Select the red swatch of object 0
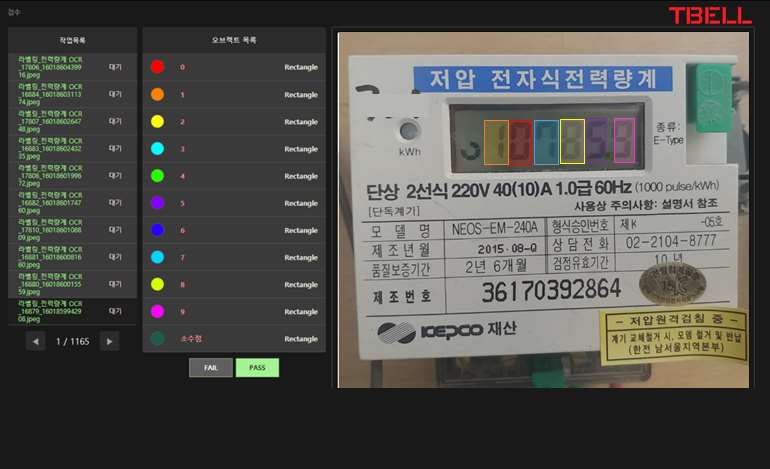Image resolution: width=770 pixels, height=469 pixels. 158,67
